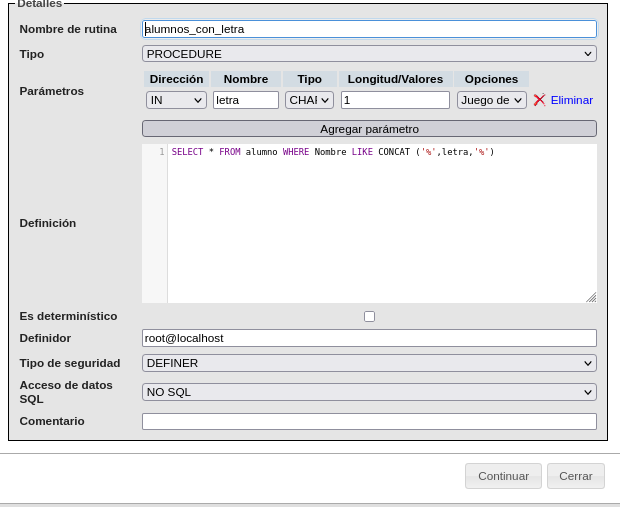Click the Longitud/Valores field
The width and height of the screenshot is (620, 507).
[x=395, y=100]
